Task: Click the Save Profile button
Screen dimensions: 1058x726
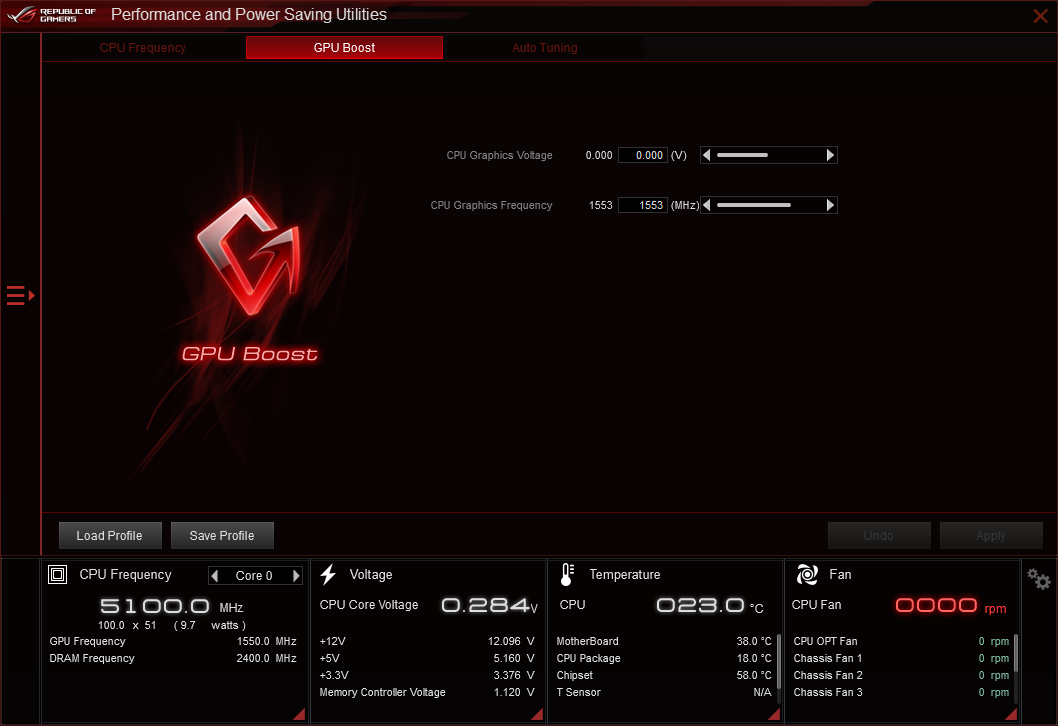Action: pyautogui.click(x=222, y=536)
